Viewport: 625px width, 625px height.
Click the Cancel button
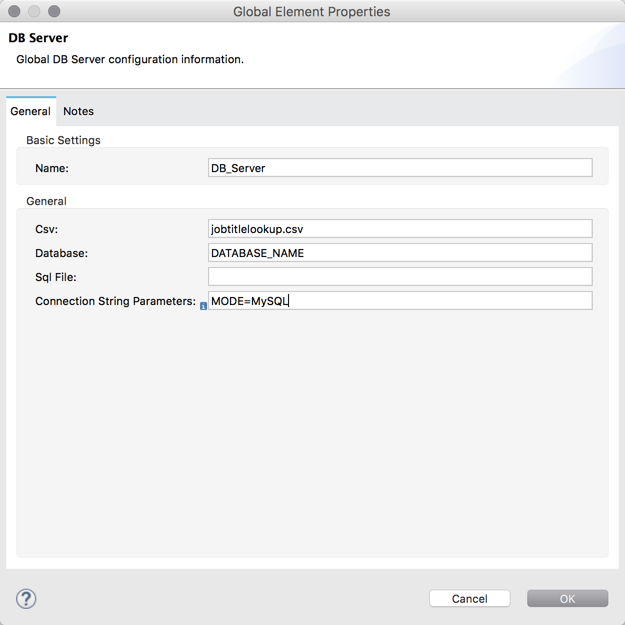coord(470,599)
